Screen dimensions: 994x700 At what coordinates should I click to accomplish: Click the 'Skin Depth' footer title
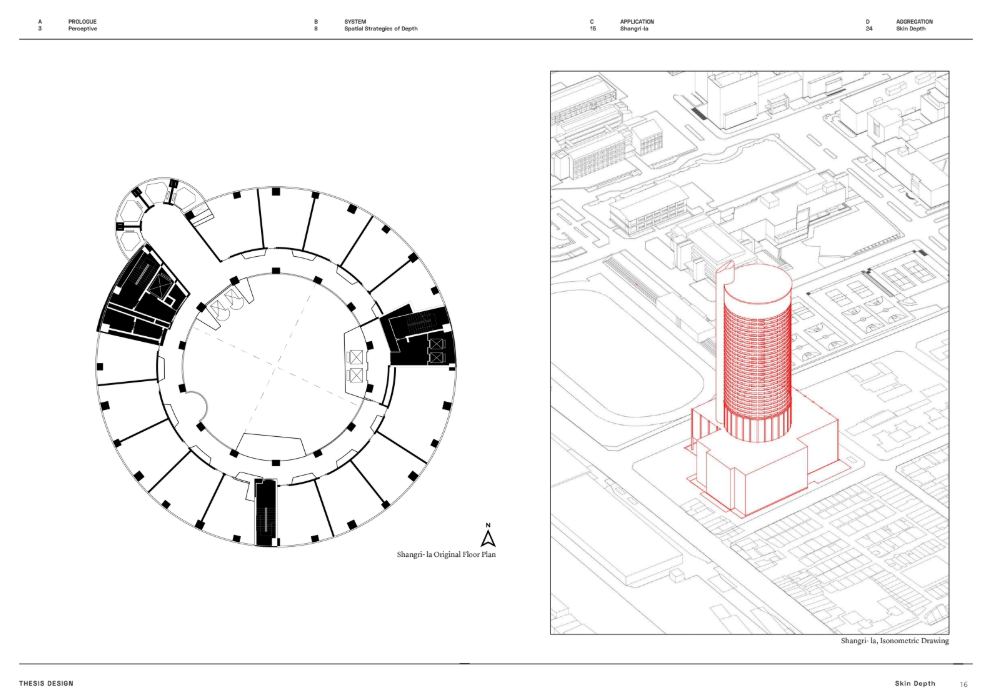[x=915, y=684]
